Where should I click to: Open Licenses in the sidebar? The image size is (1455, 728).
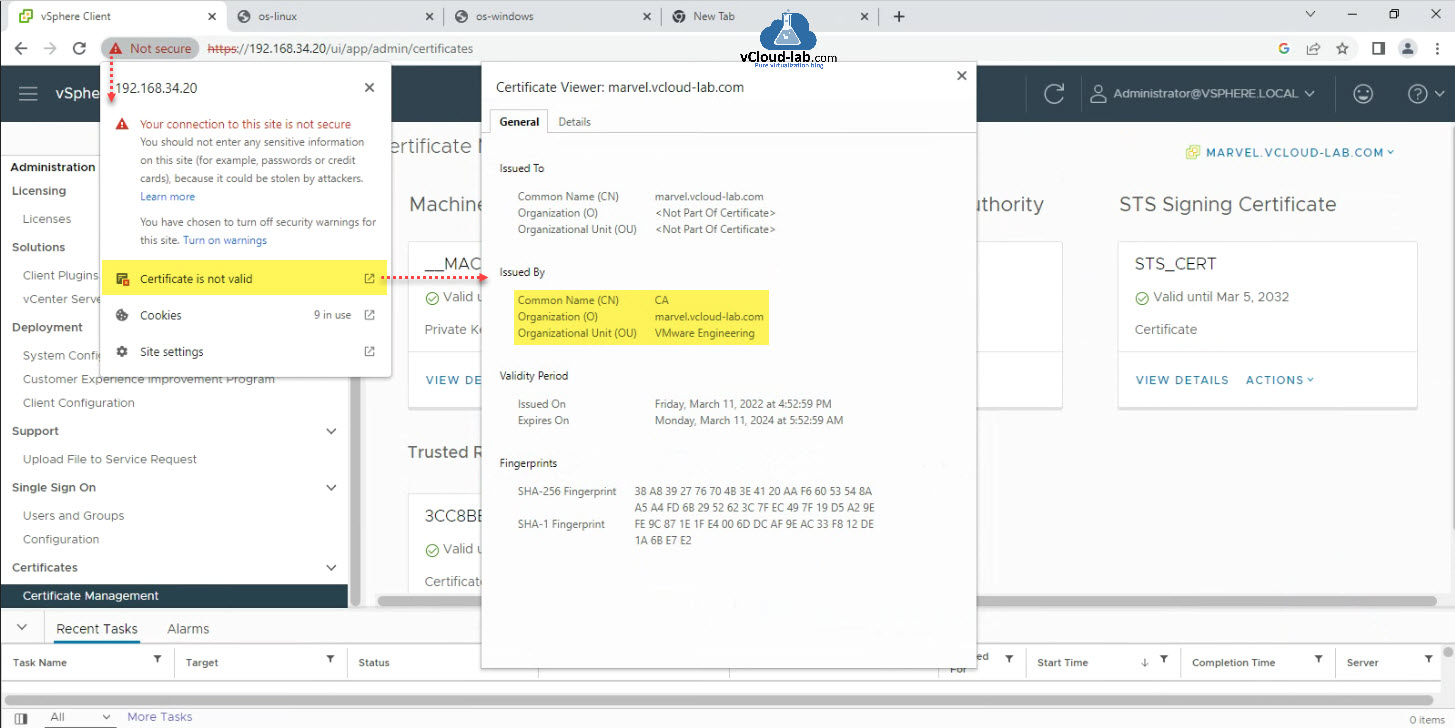click(47, 219)
